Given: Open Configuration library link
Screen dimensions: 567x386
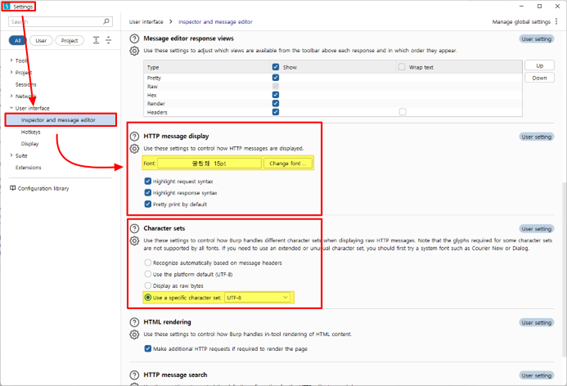Looking at the screenshot, I should coord(43,188).
